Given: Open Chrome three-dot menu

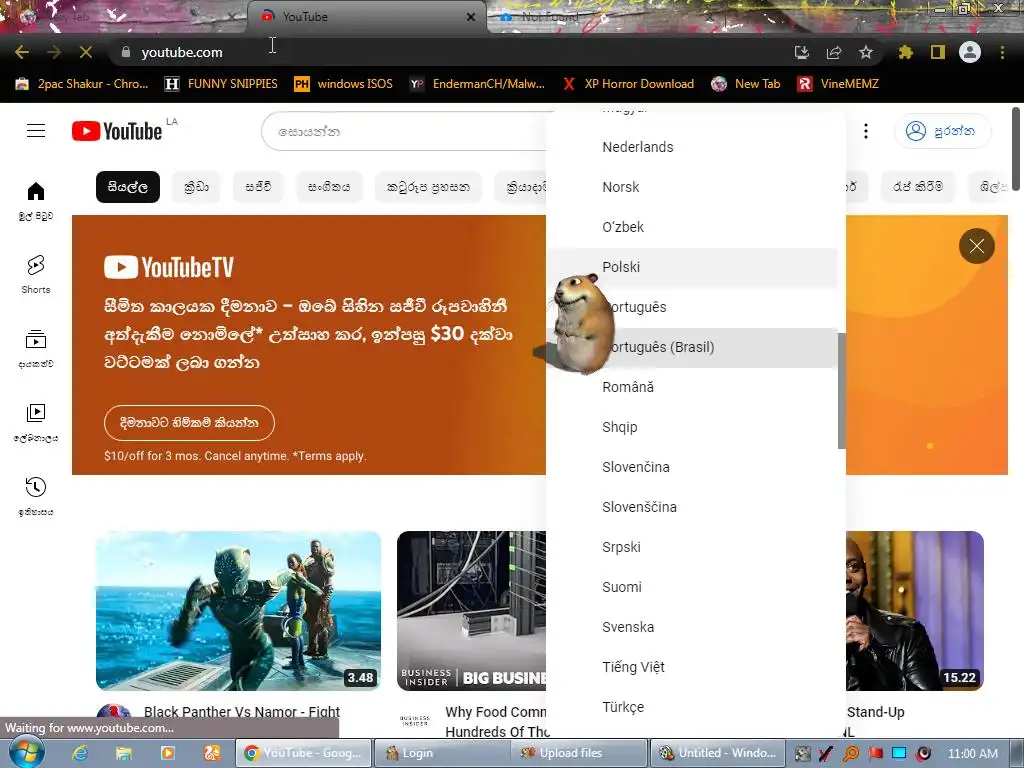Looking at the screenshot, I should click(1002, 52).
